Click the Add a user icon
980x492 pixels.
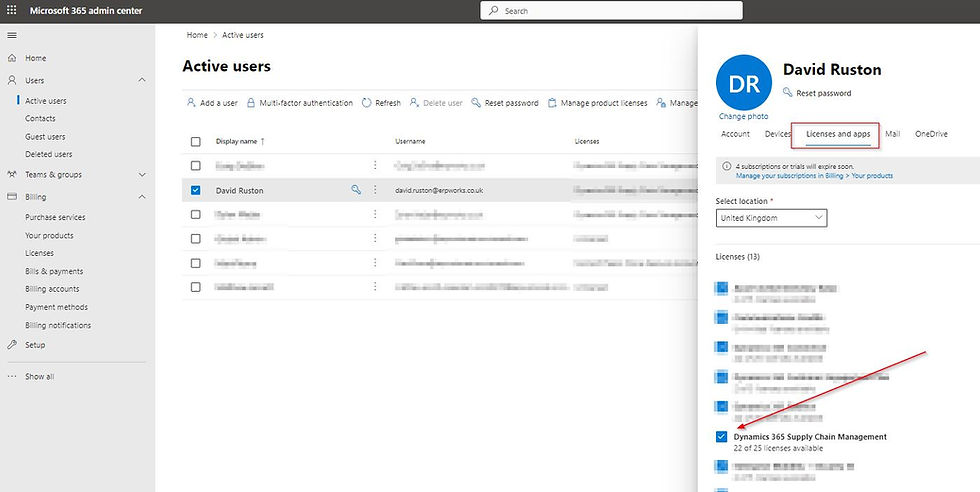pyautogui.click(x=191, y=103)
